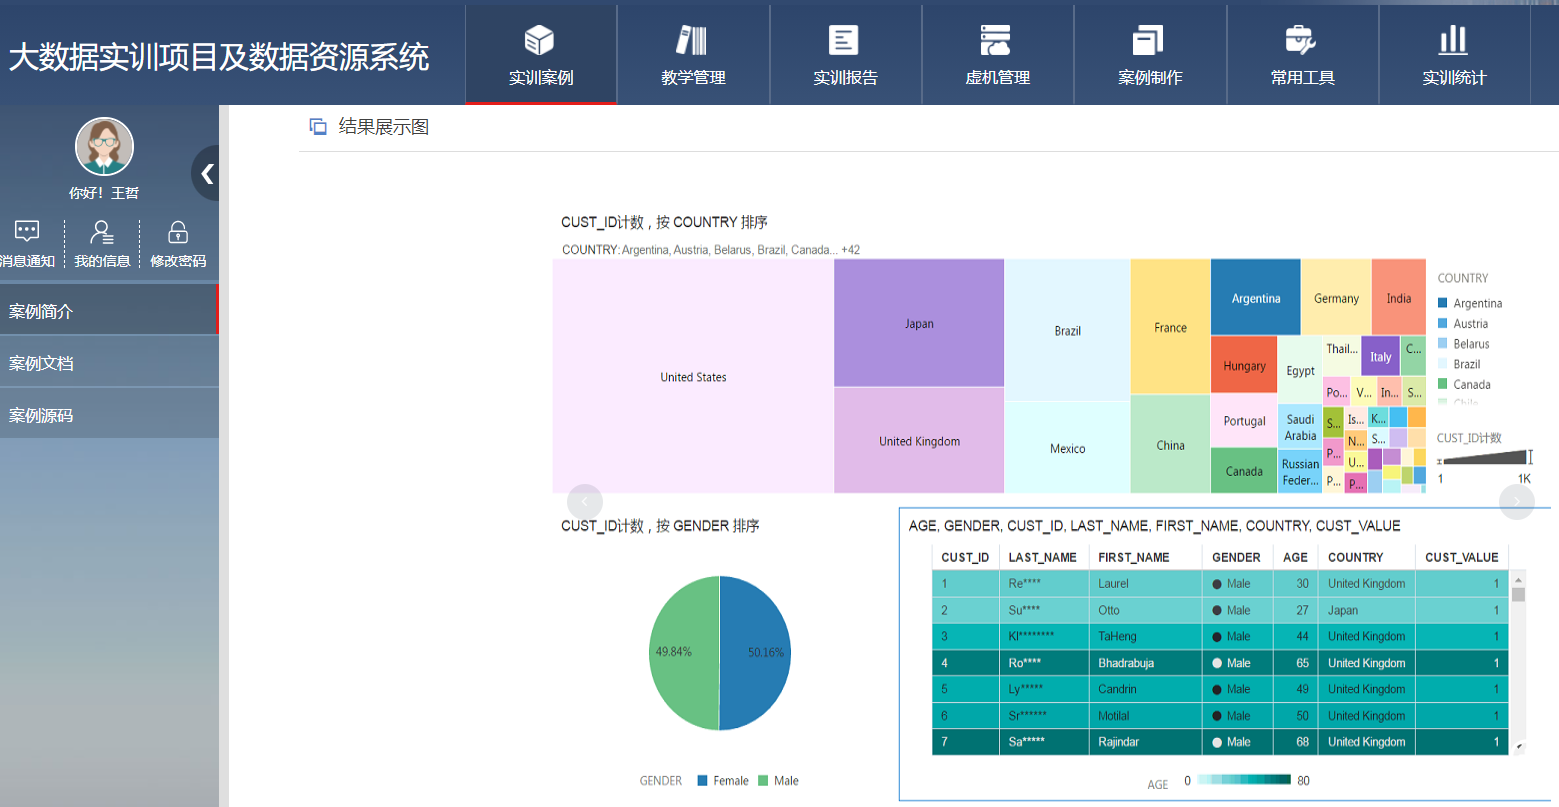Click the Argentina legend color swatch

1443,303
